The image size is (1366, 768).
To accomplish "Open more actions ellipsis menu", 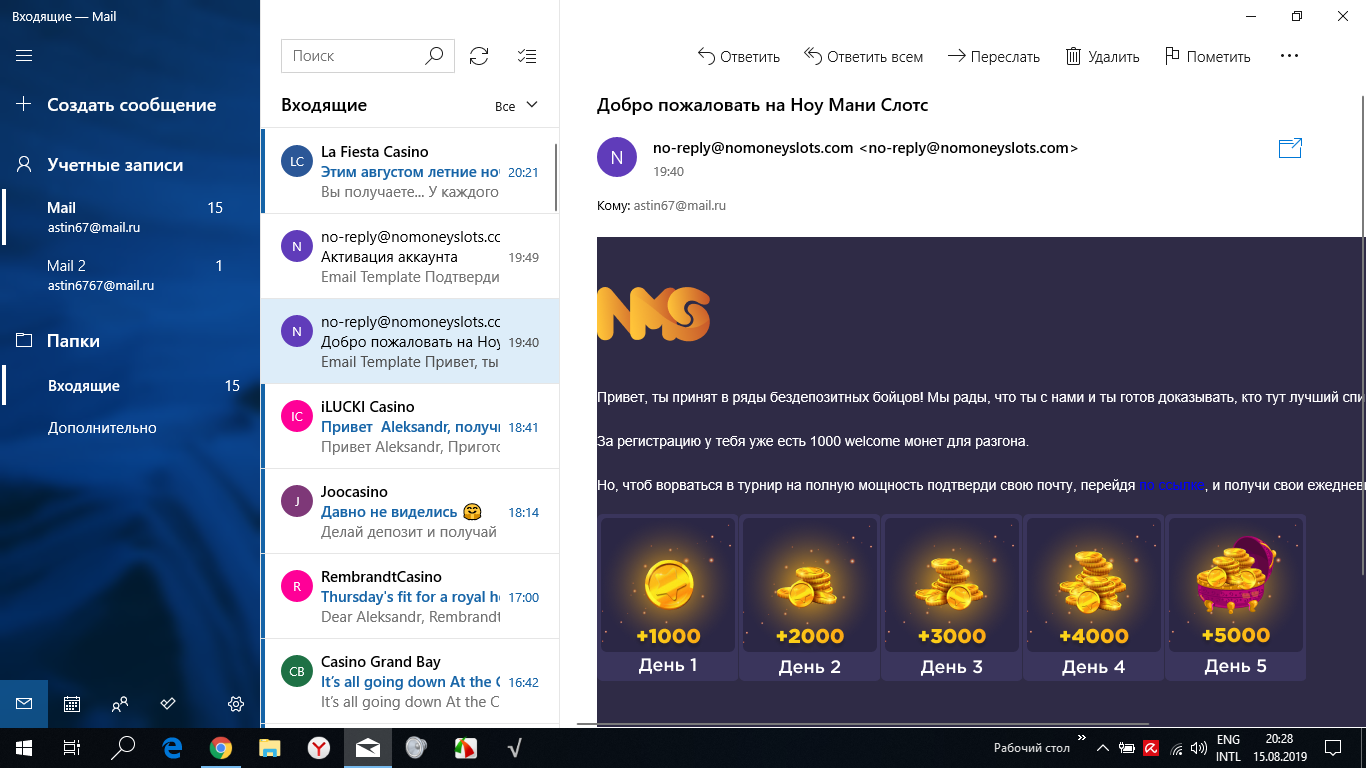I will [1290, 56].
